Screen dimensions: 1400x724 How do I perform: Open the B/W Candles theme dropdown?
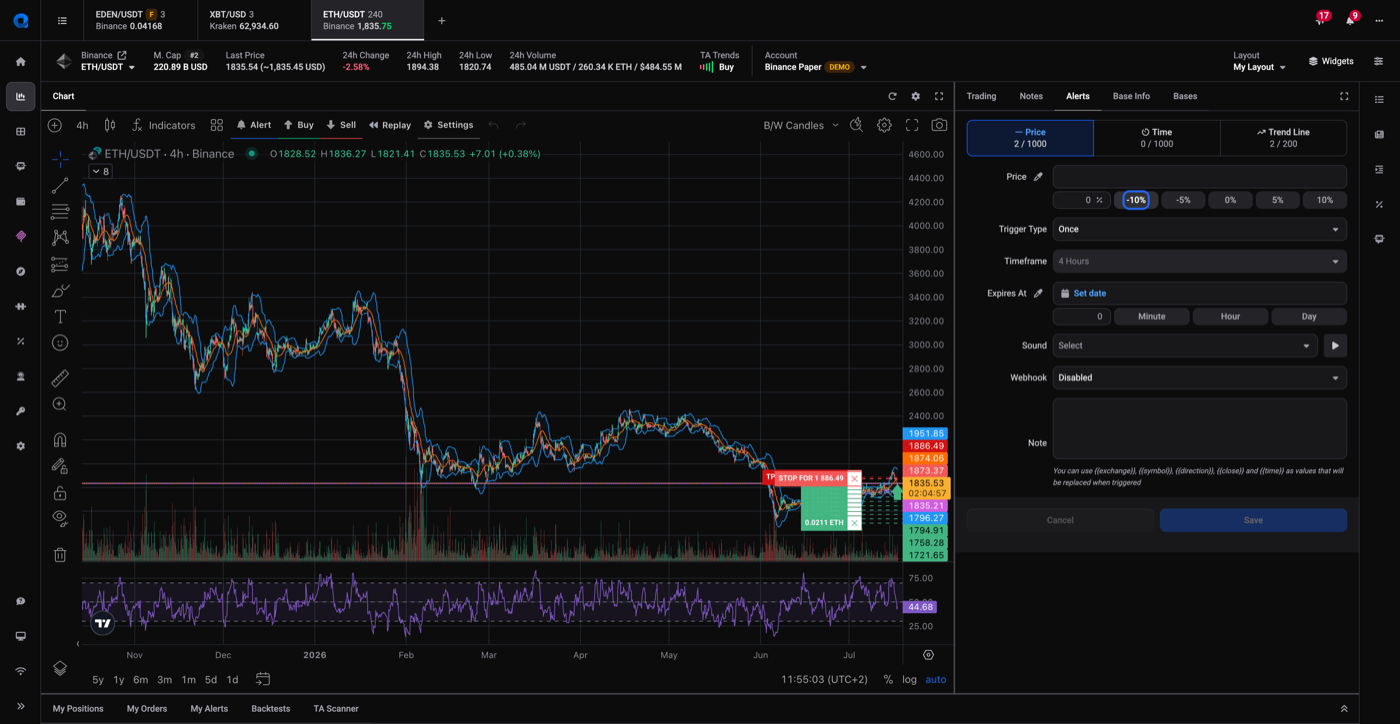[x=801, y=125]
